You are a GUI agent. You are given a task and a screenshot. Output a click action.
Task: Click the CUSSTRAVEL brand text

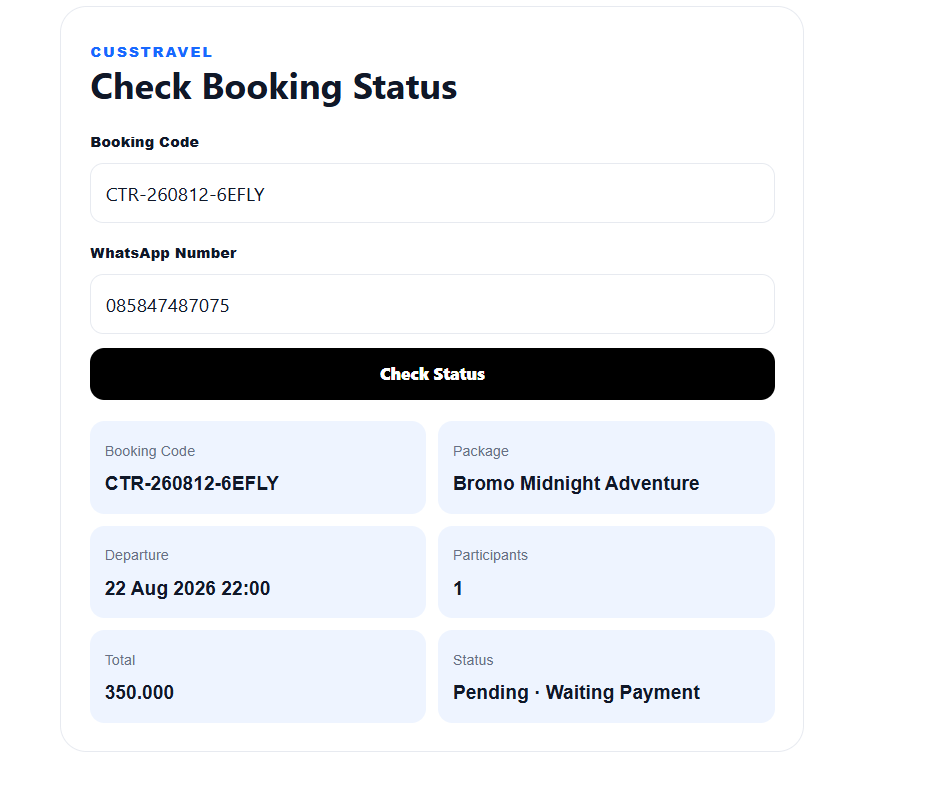[x=151, y=52]
